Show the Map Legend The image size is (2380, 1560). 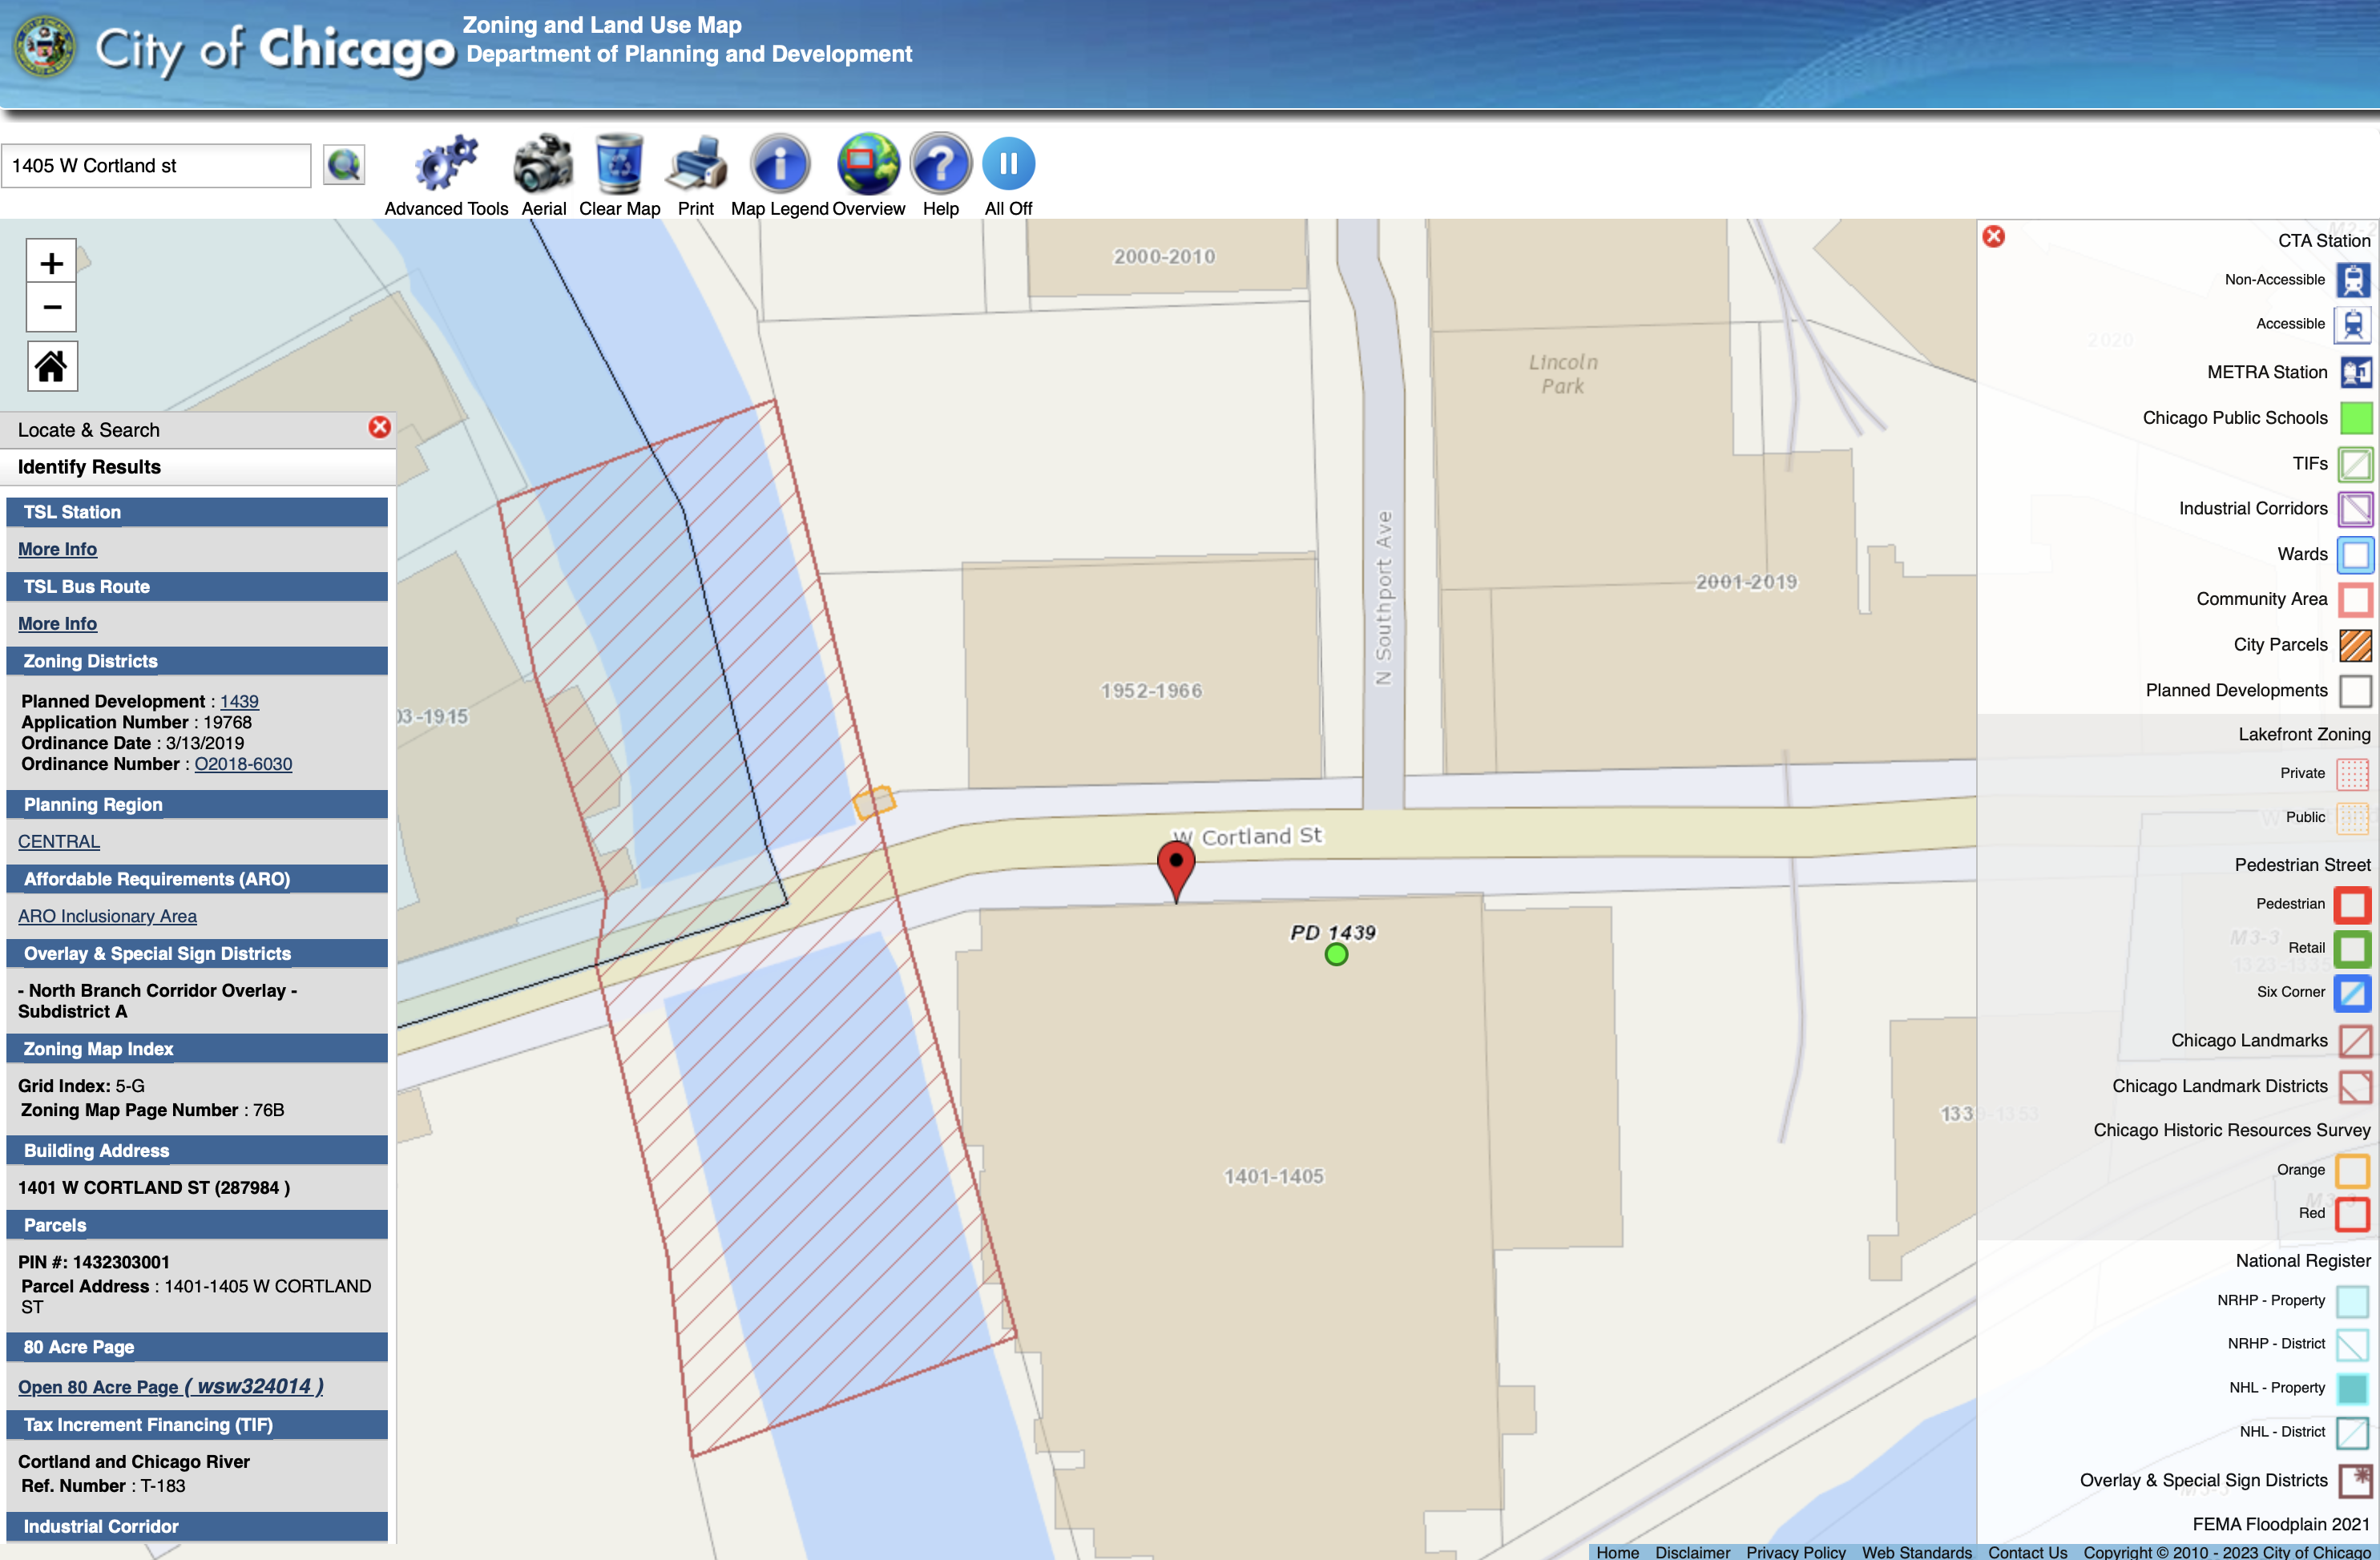pyautogui.click(x=779, y=165)
